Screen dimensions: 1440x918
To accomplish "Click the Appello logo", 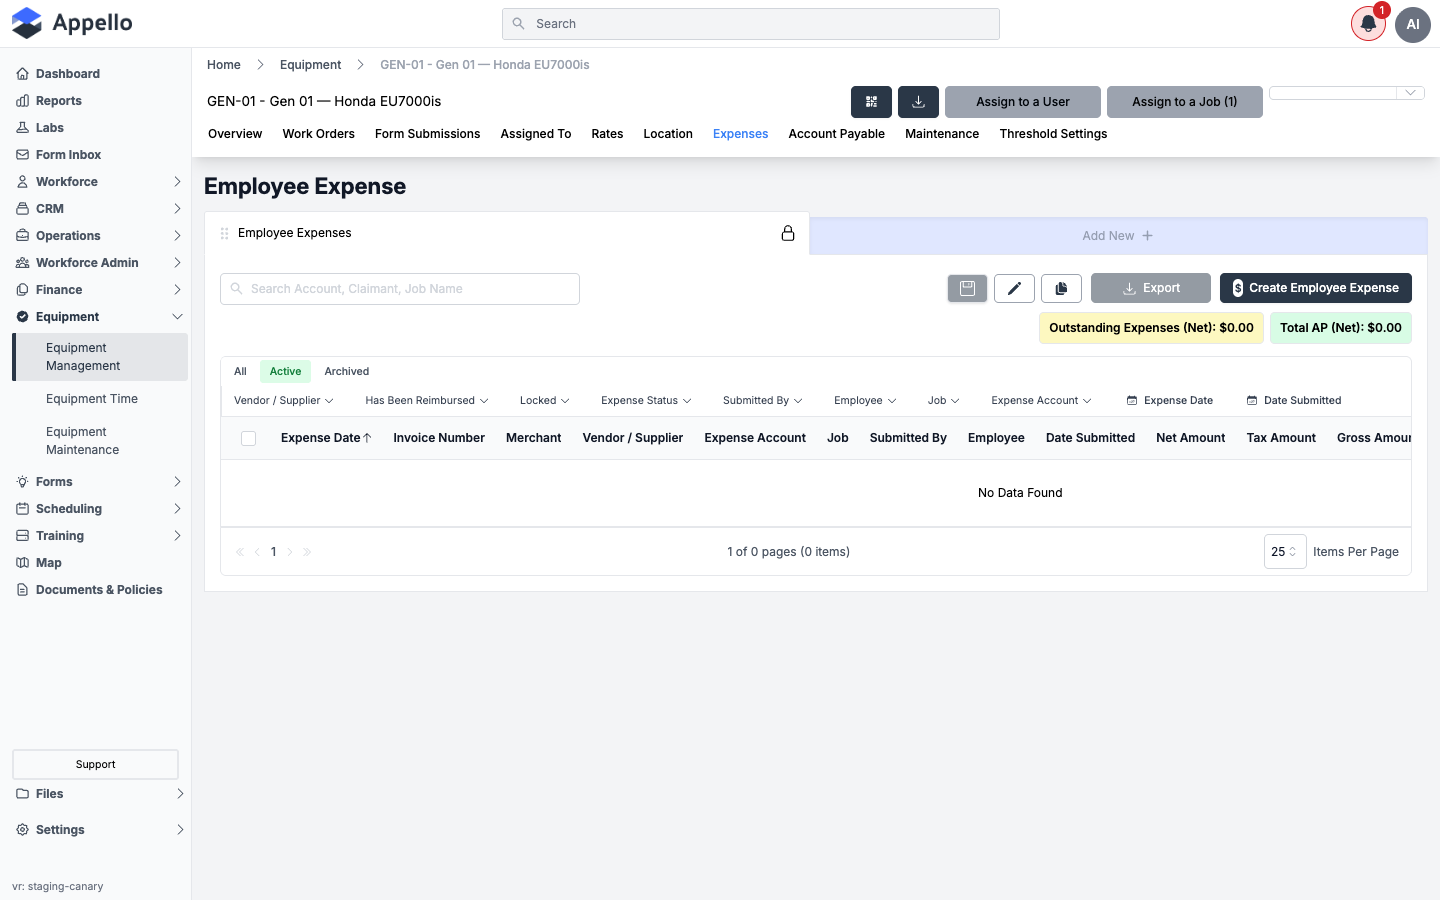I will [72, 23].
